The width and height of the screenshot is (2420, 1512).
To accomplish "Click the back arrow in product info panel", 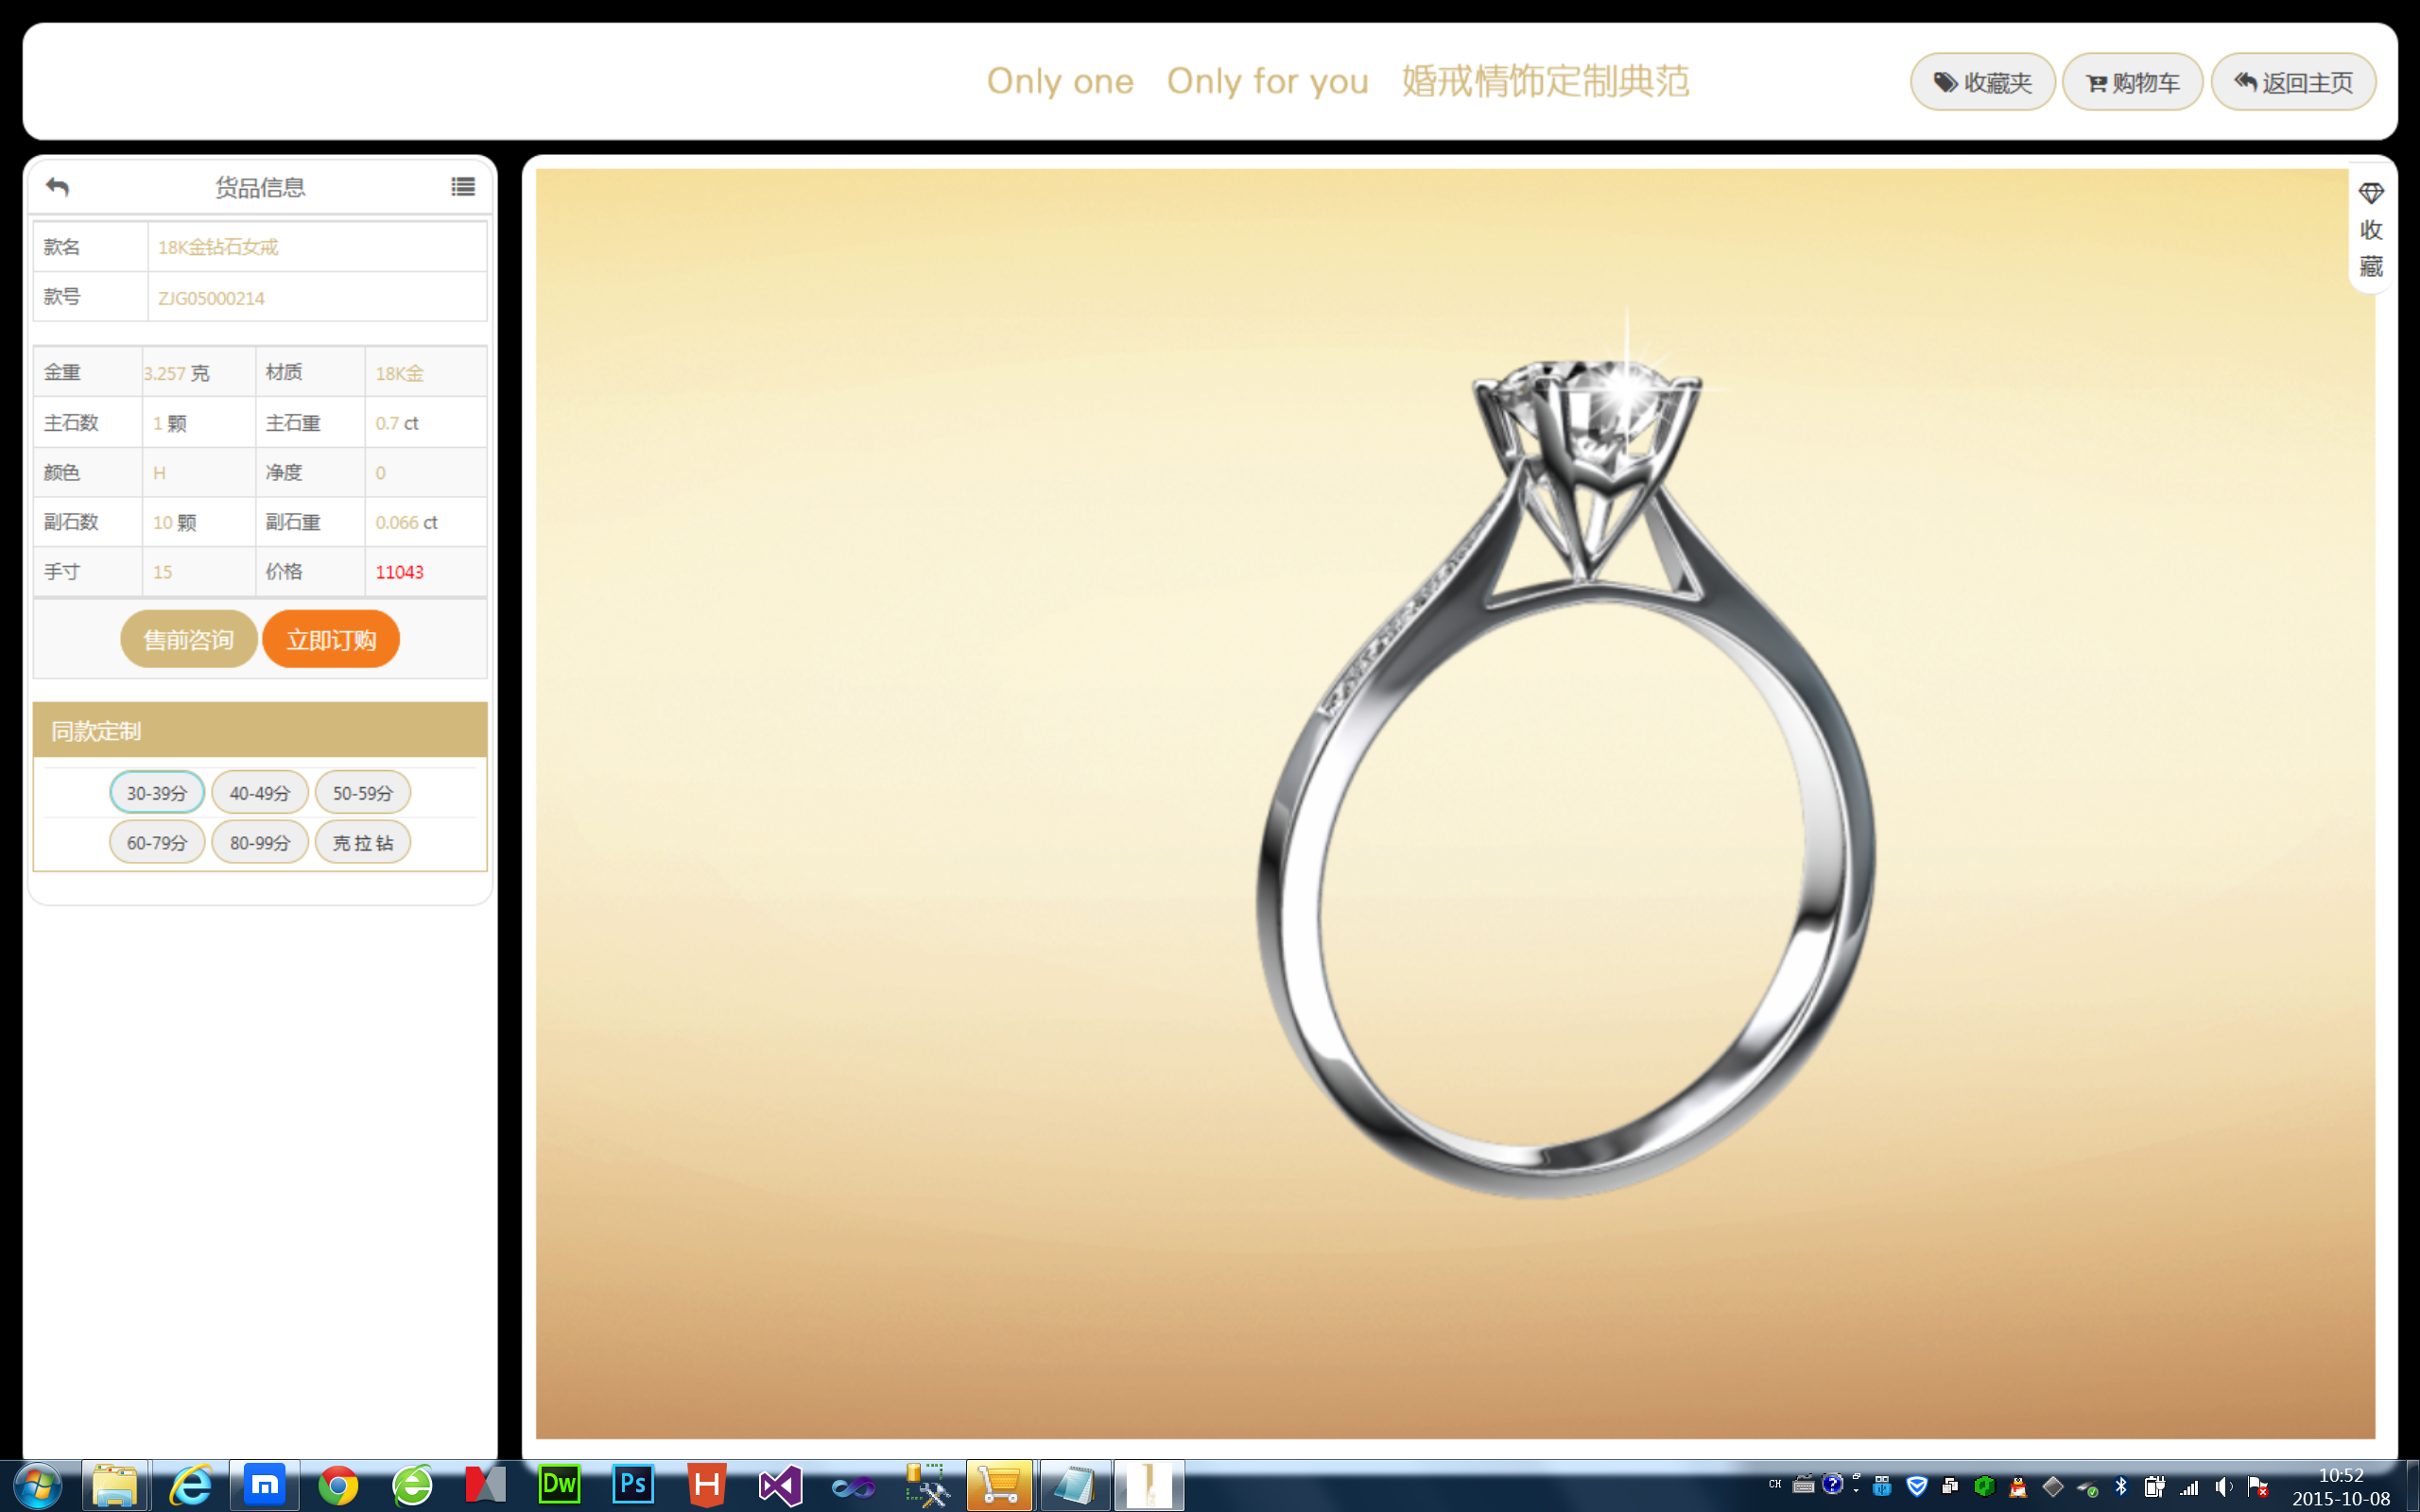I will point(57,187).
